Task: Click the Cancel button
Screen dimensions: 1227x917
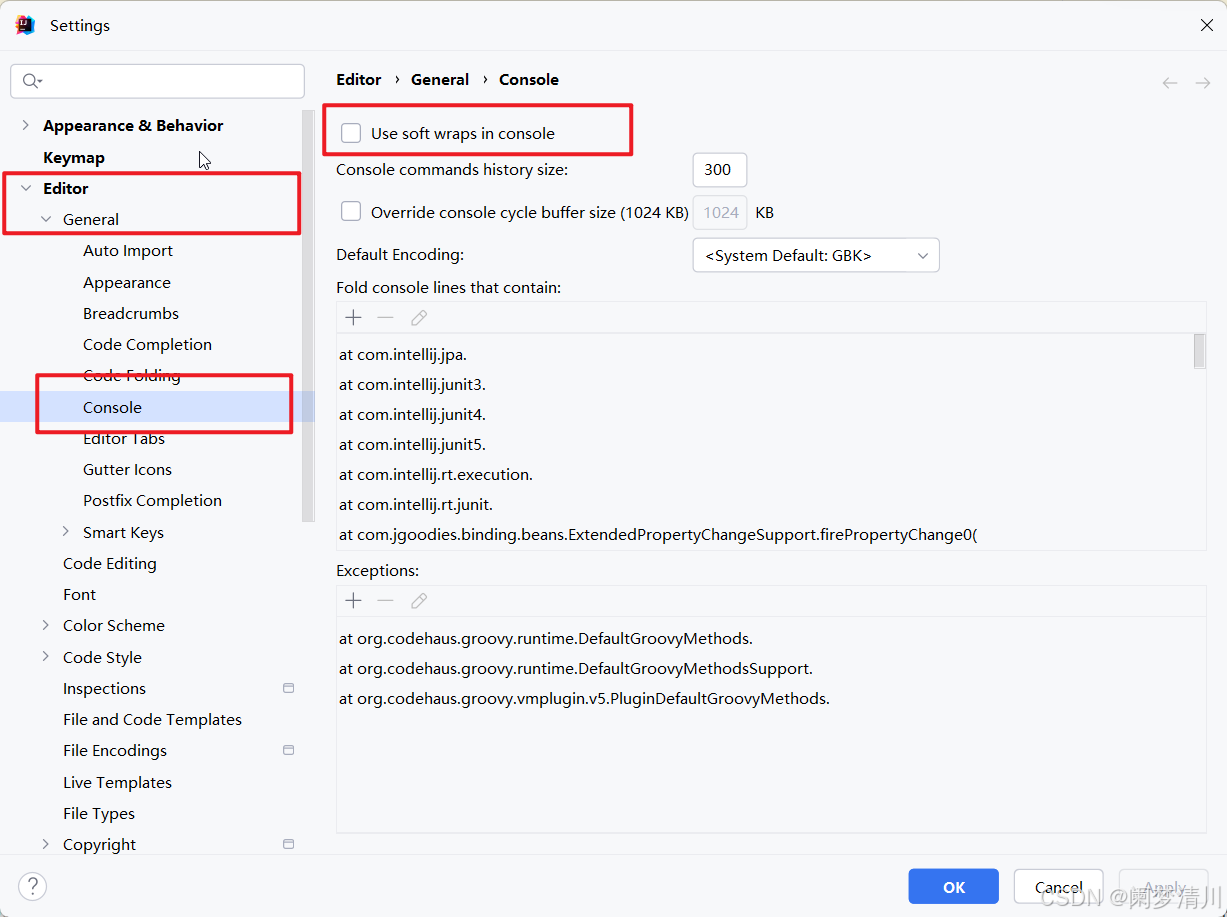Action: [1058, 887]
